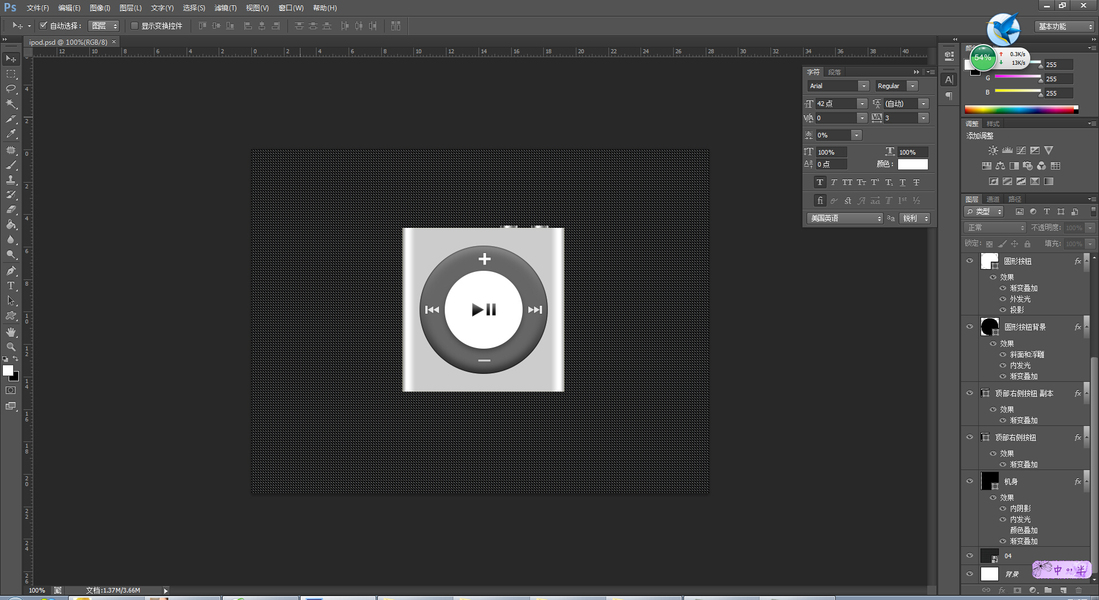Enable the 显示变换控件 checkbox
This screenshot has width=1099, height=600.
tap(135, 26)
